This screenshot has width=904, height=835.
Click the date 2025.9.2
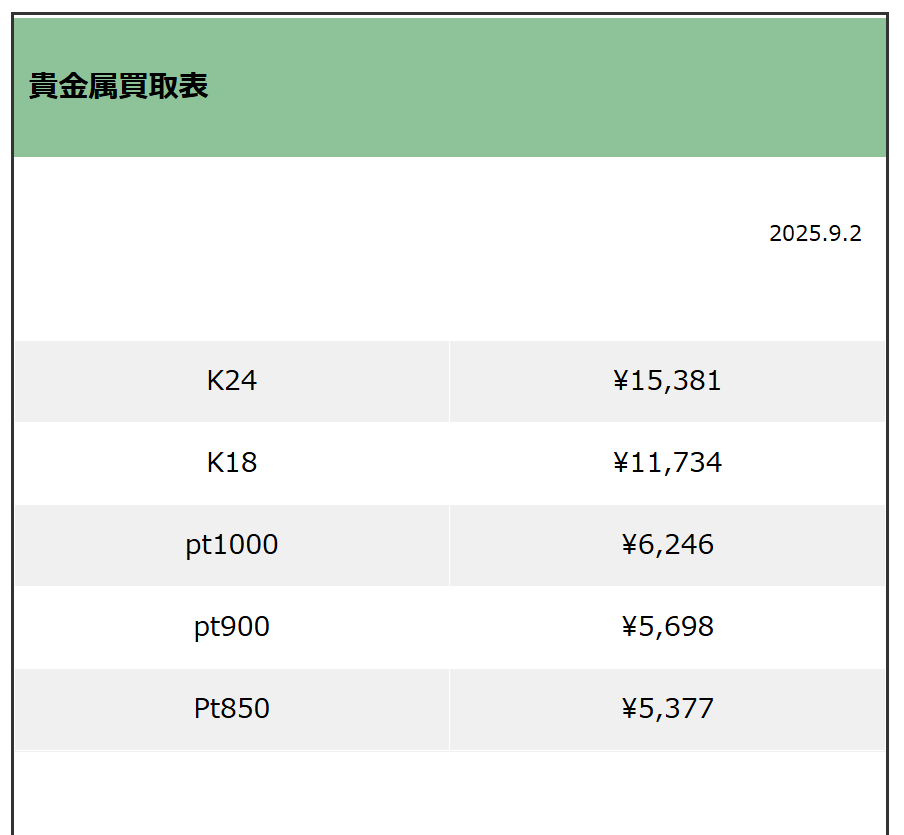[x=815, y=234]
